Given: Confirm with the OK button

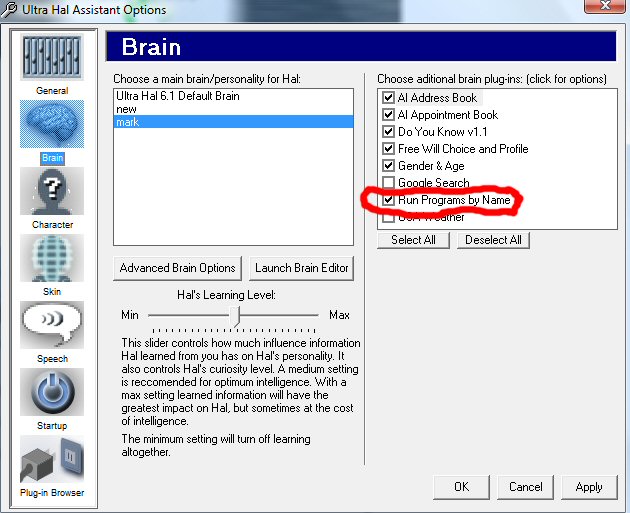Looking at the screenshot, I should click(461, 487).
